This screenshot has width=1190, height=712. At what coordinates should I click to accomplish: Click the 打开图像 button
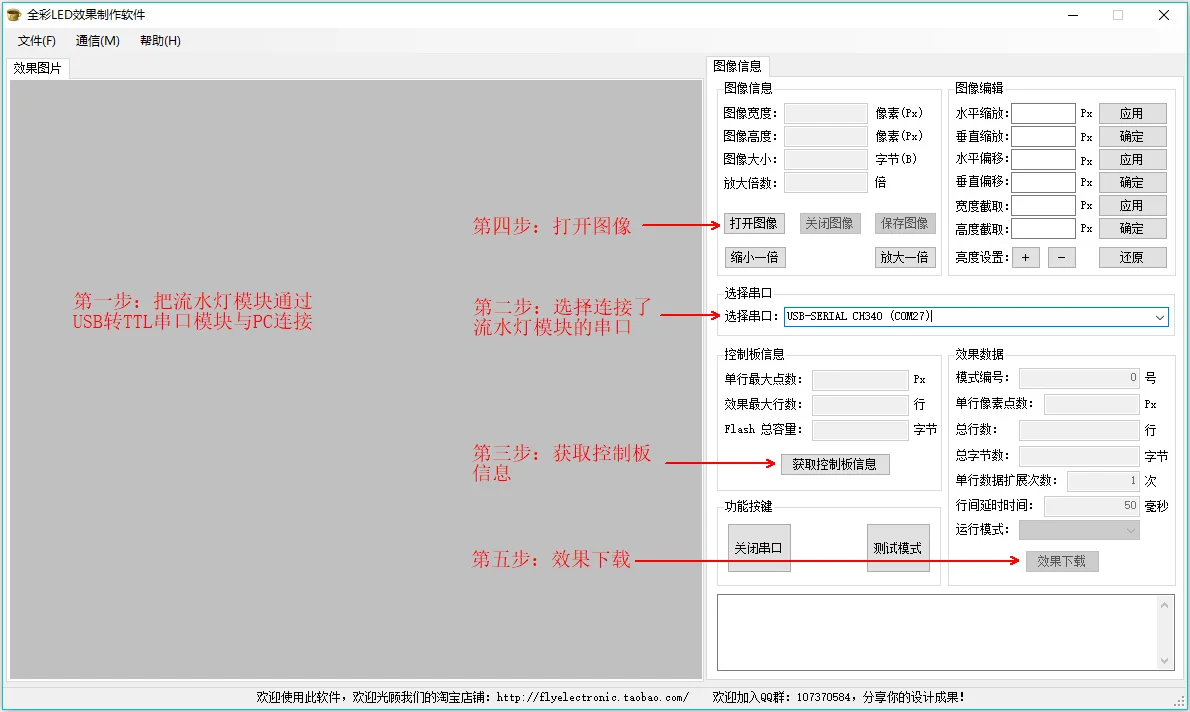pos(754,223)
